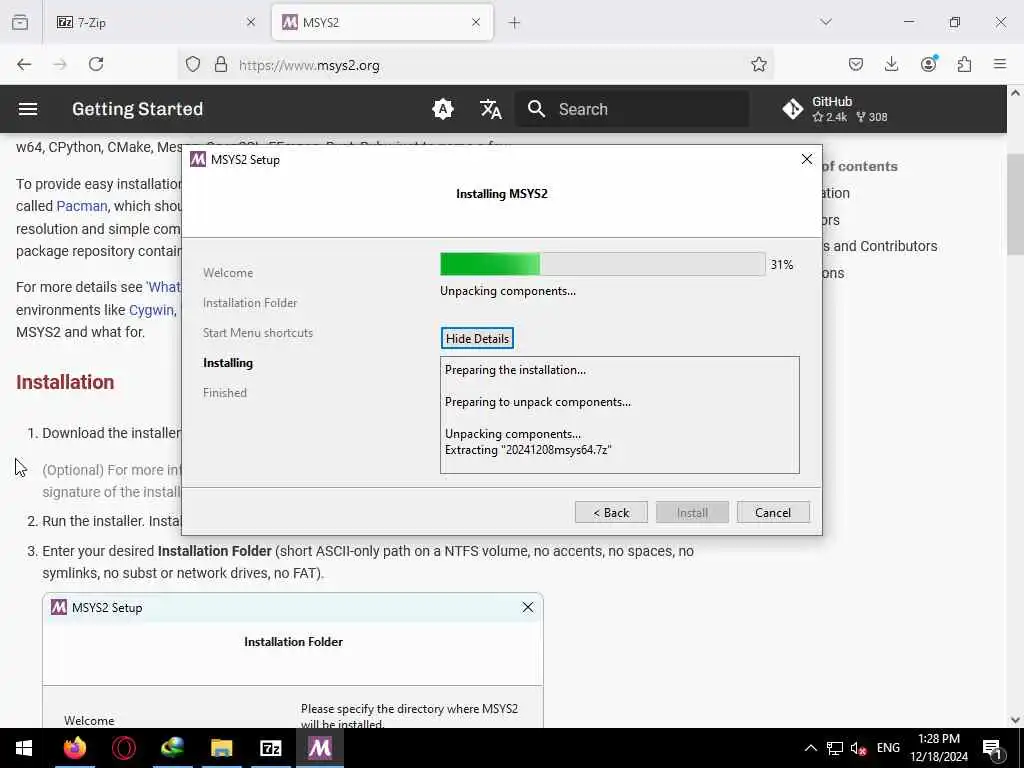The height and width of the screenshot is (768, 1024).
Task: Click the installation progress bar
Action: click(603, 264)
